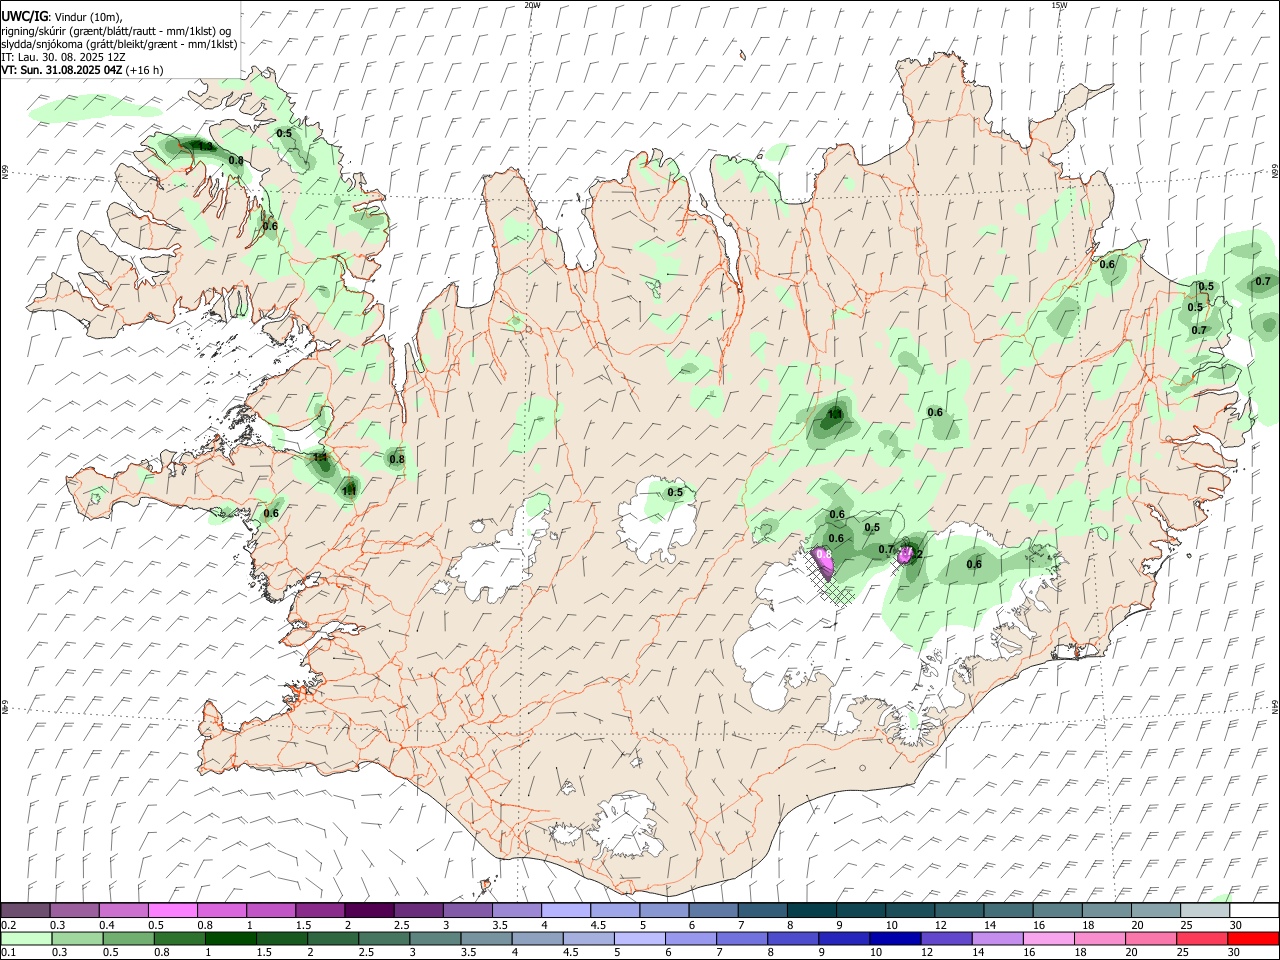The height and width of the screenshot is (960, 1280).
Task: Choose the 14 light purple swatch, bottom legend row
Action: [x=997, y=939]
